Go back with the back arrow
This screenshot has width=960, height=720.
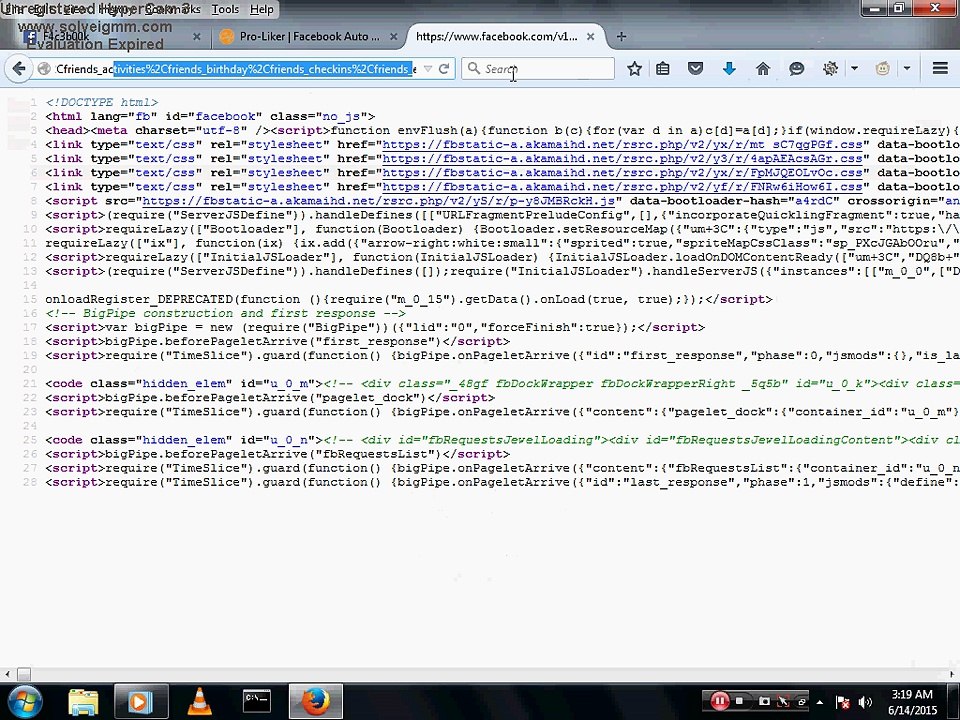point(18,68)
